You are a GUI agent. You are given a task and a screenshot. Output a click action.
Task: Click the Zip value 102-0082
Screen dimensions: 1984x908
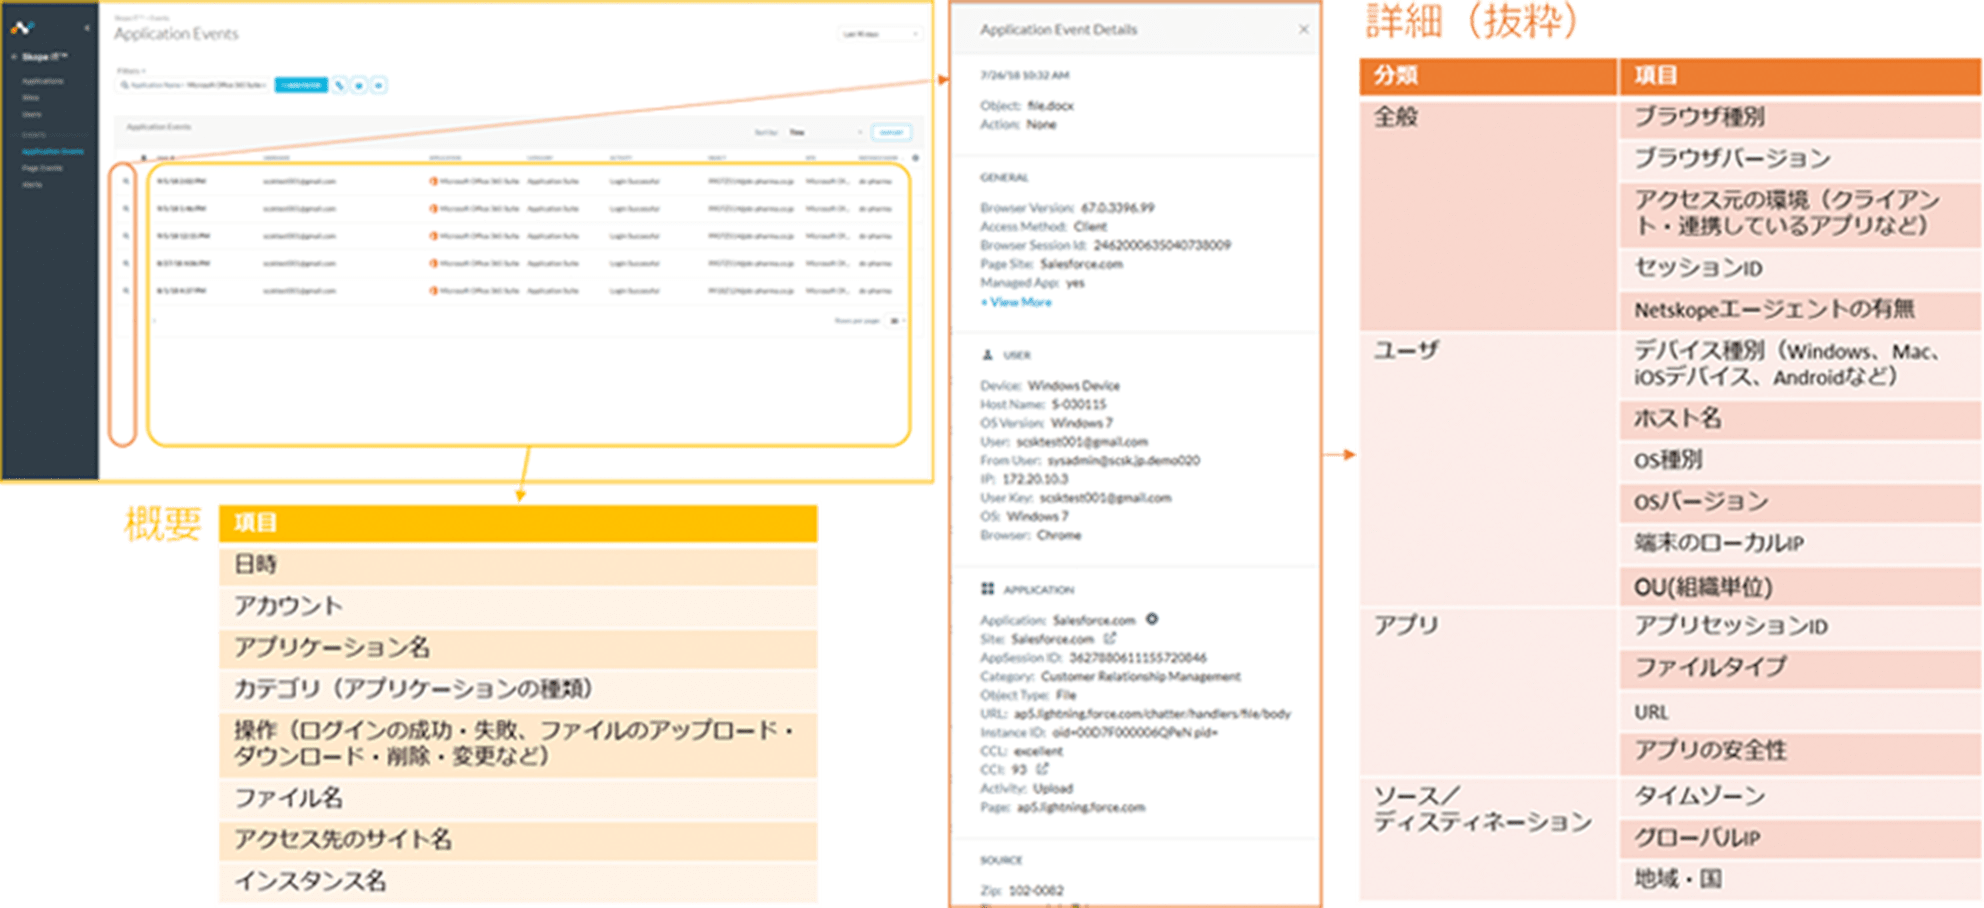(x=1036, y=890)
